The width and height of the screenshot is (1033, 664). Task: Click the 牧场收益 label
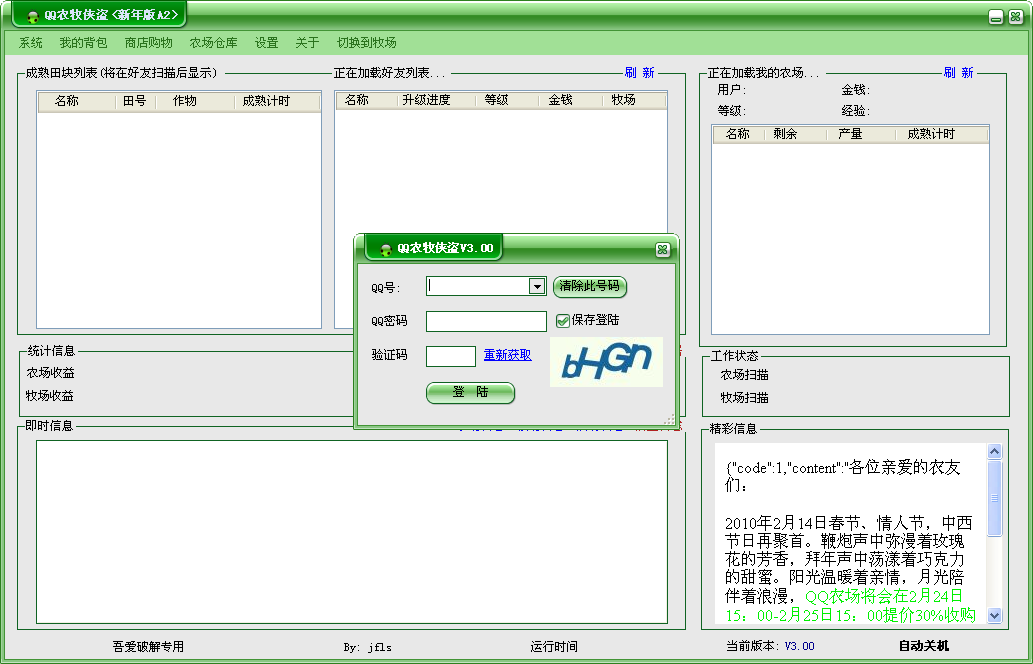coord(50,396)
